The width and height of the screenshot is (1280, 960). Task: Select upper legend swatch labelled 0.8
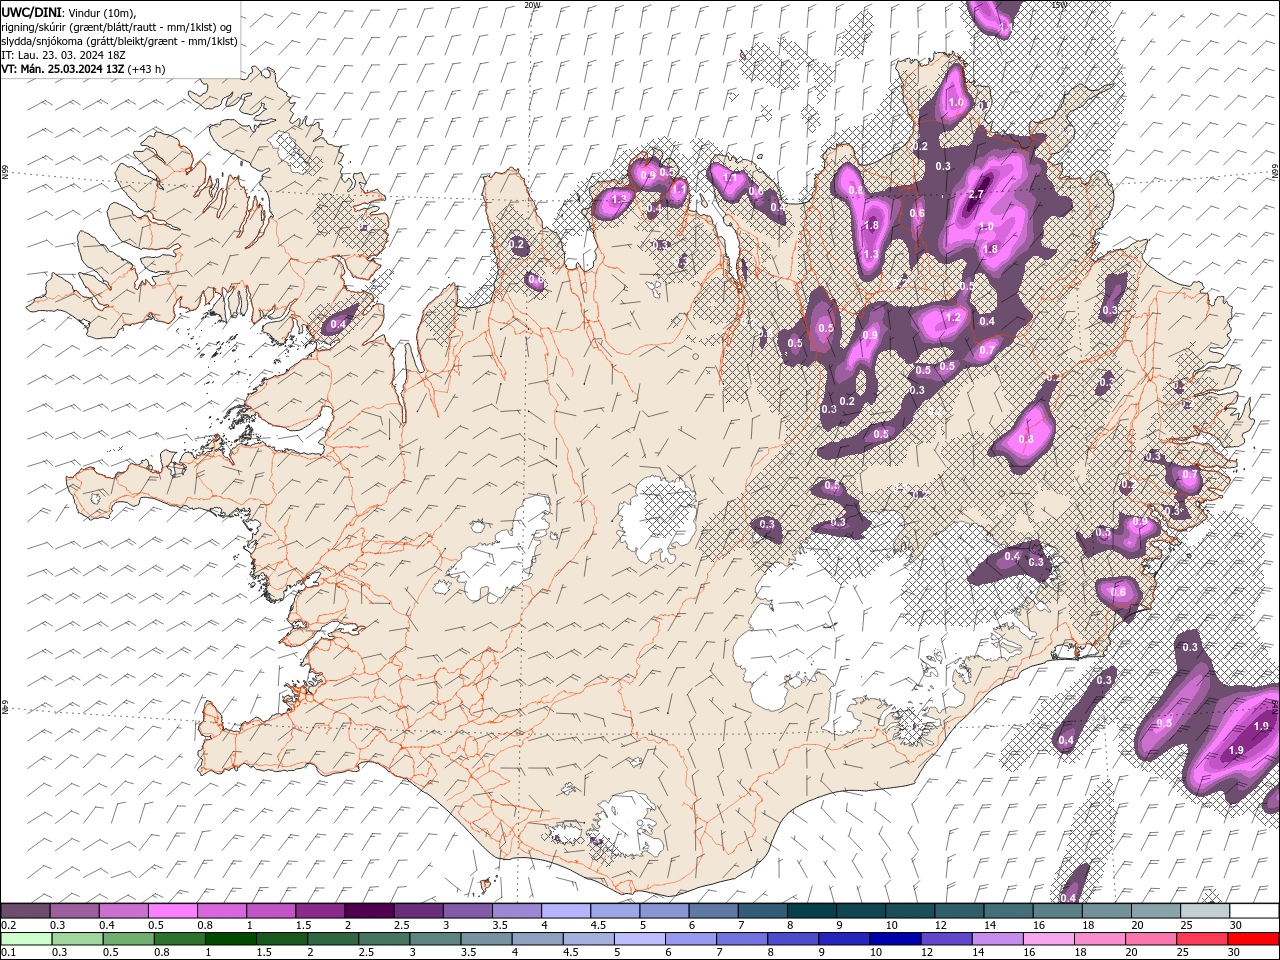click(221, 911)
